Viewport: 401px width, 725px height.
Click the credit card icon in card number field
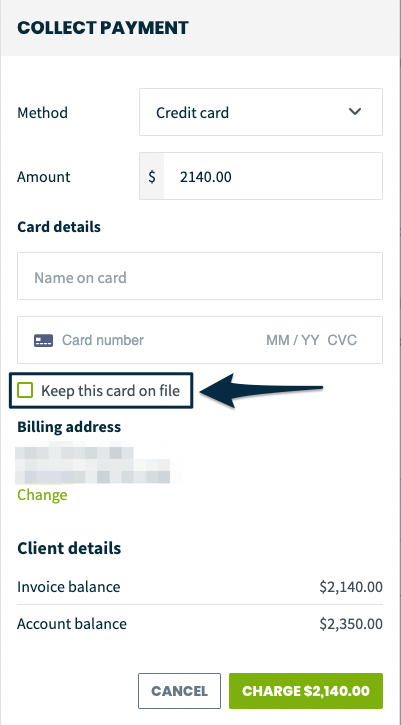point(43,341)
